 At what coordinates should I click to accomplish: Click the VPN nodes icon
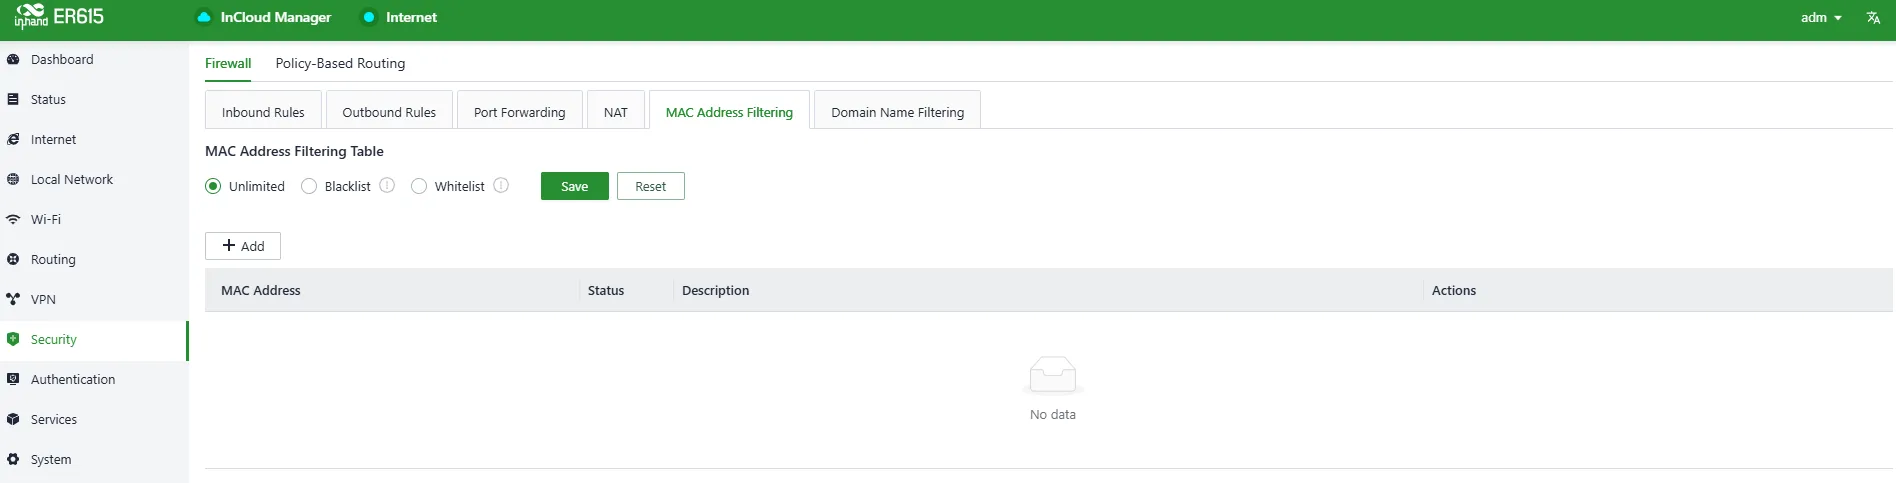(x=13, y=300)
